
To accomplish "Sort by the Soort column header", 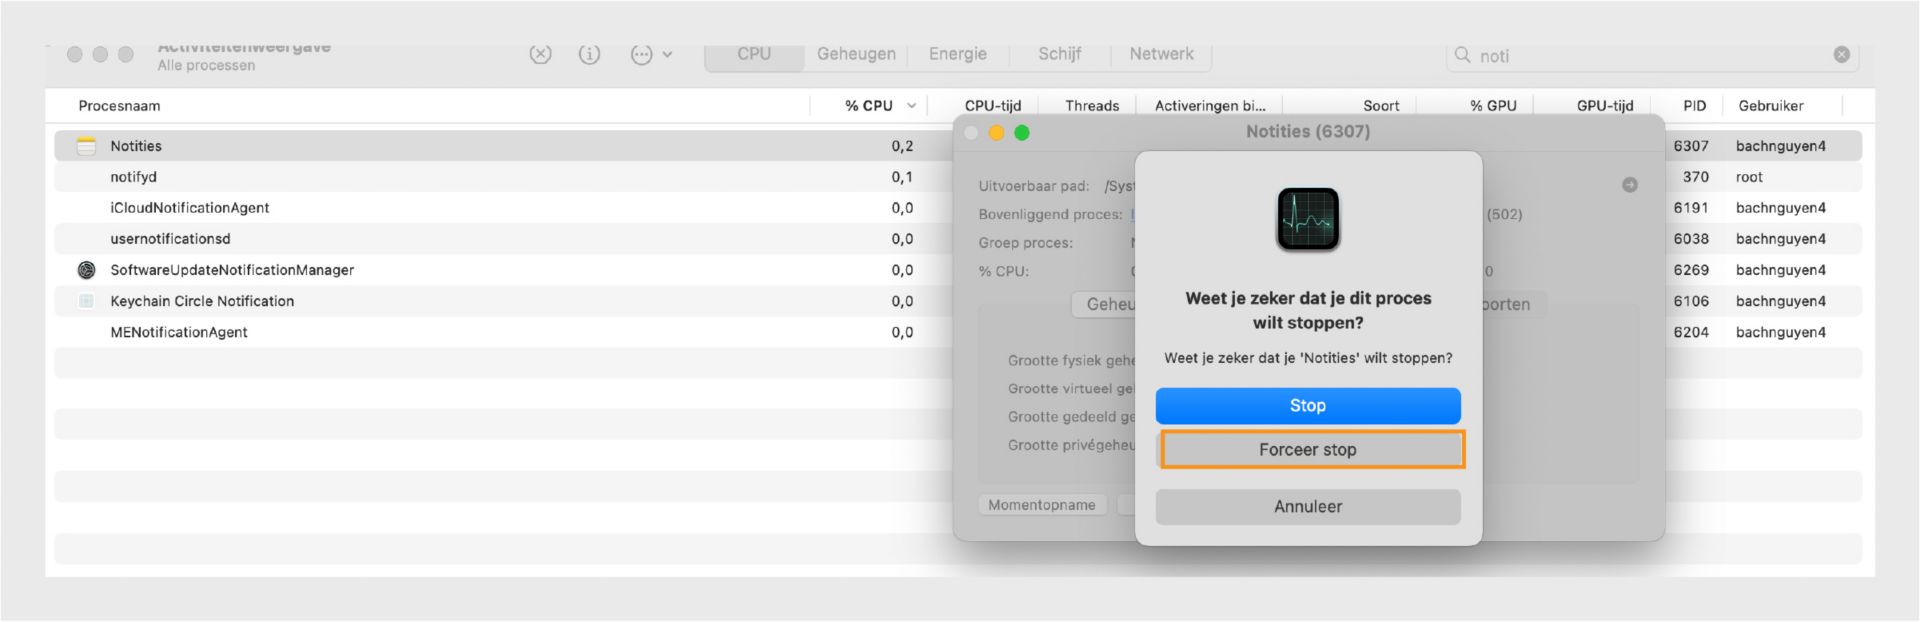I will pos(1381,106).
